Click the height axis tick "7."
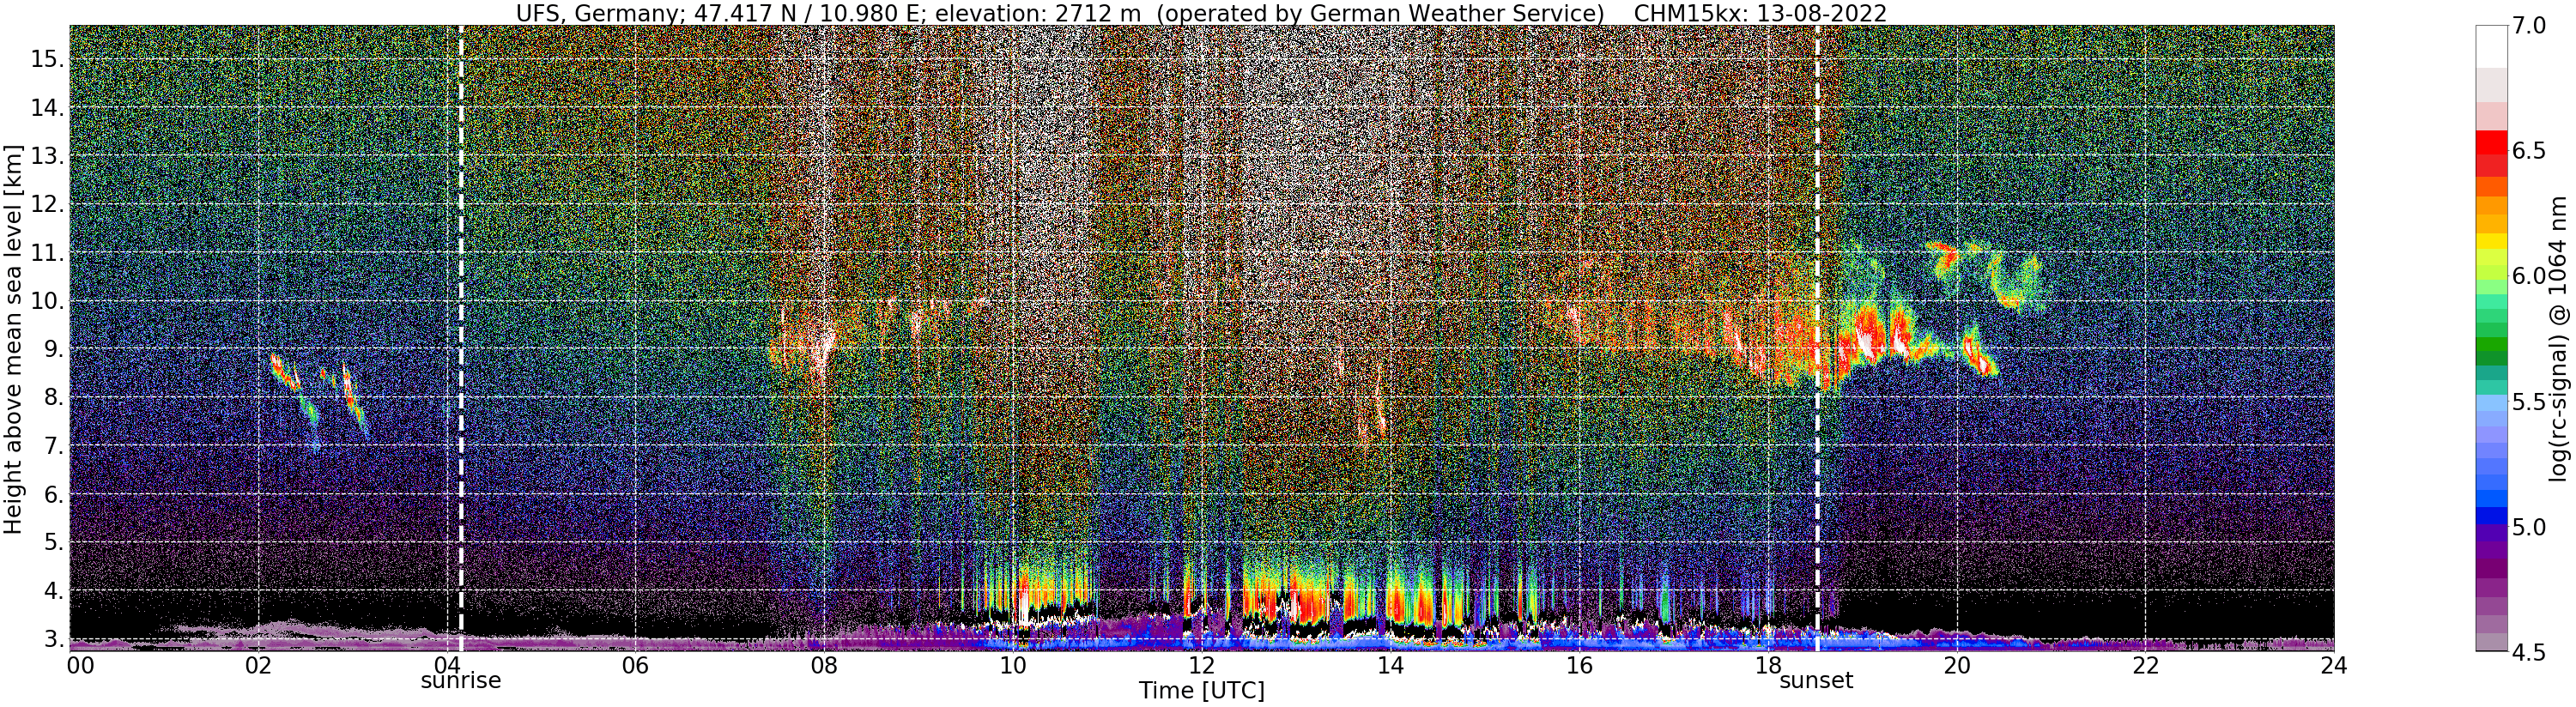Screen dimensions: 2576x707 click(53, 446)
